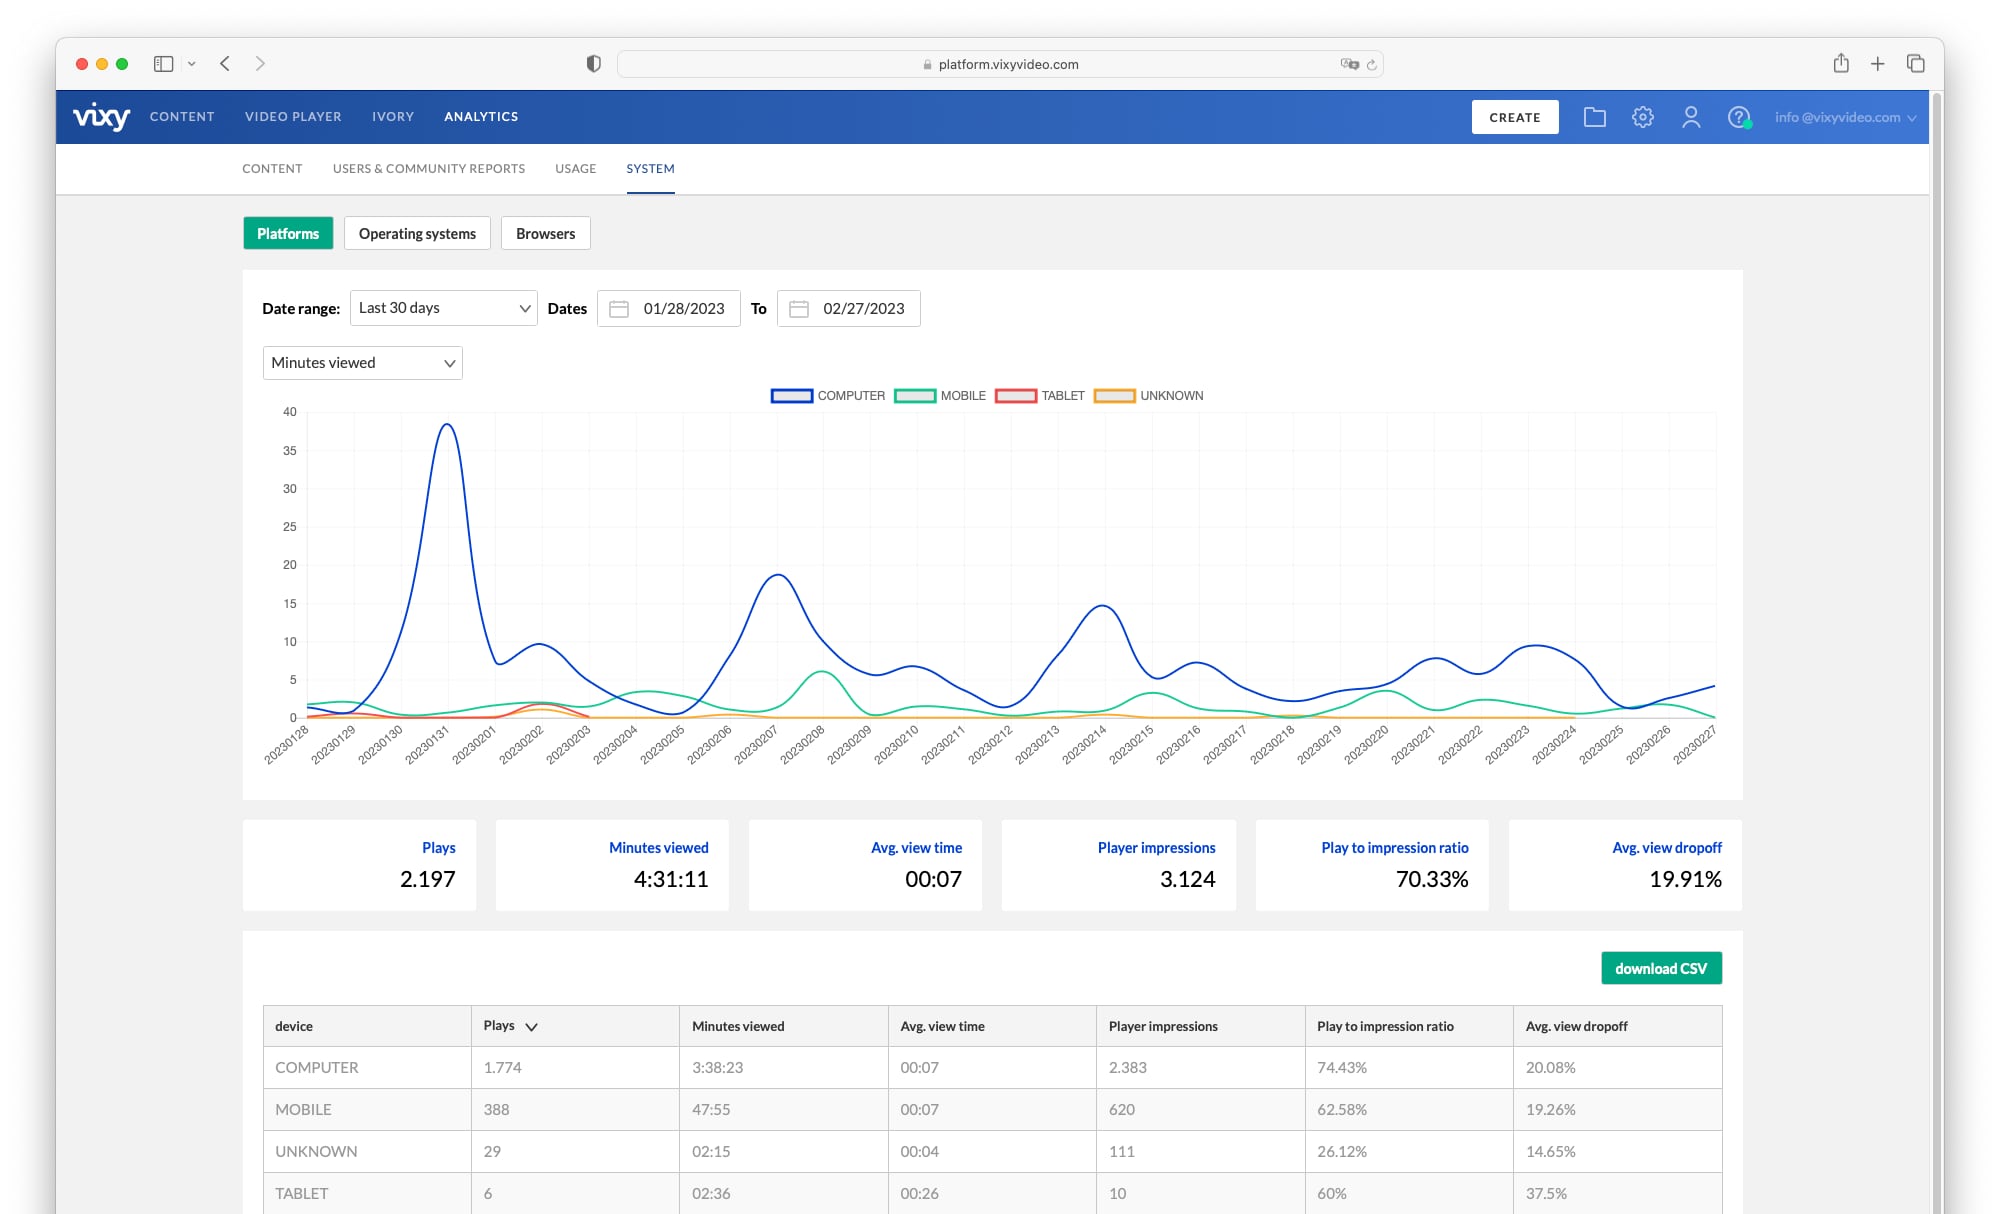Screen dimensions: 2000x1214
Task: Select the Operating systems button
Action: coord(417,233)
